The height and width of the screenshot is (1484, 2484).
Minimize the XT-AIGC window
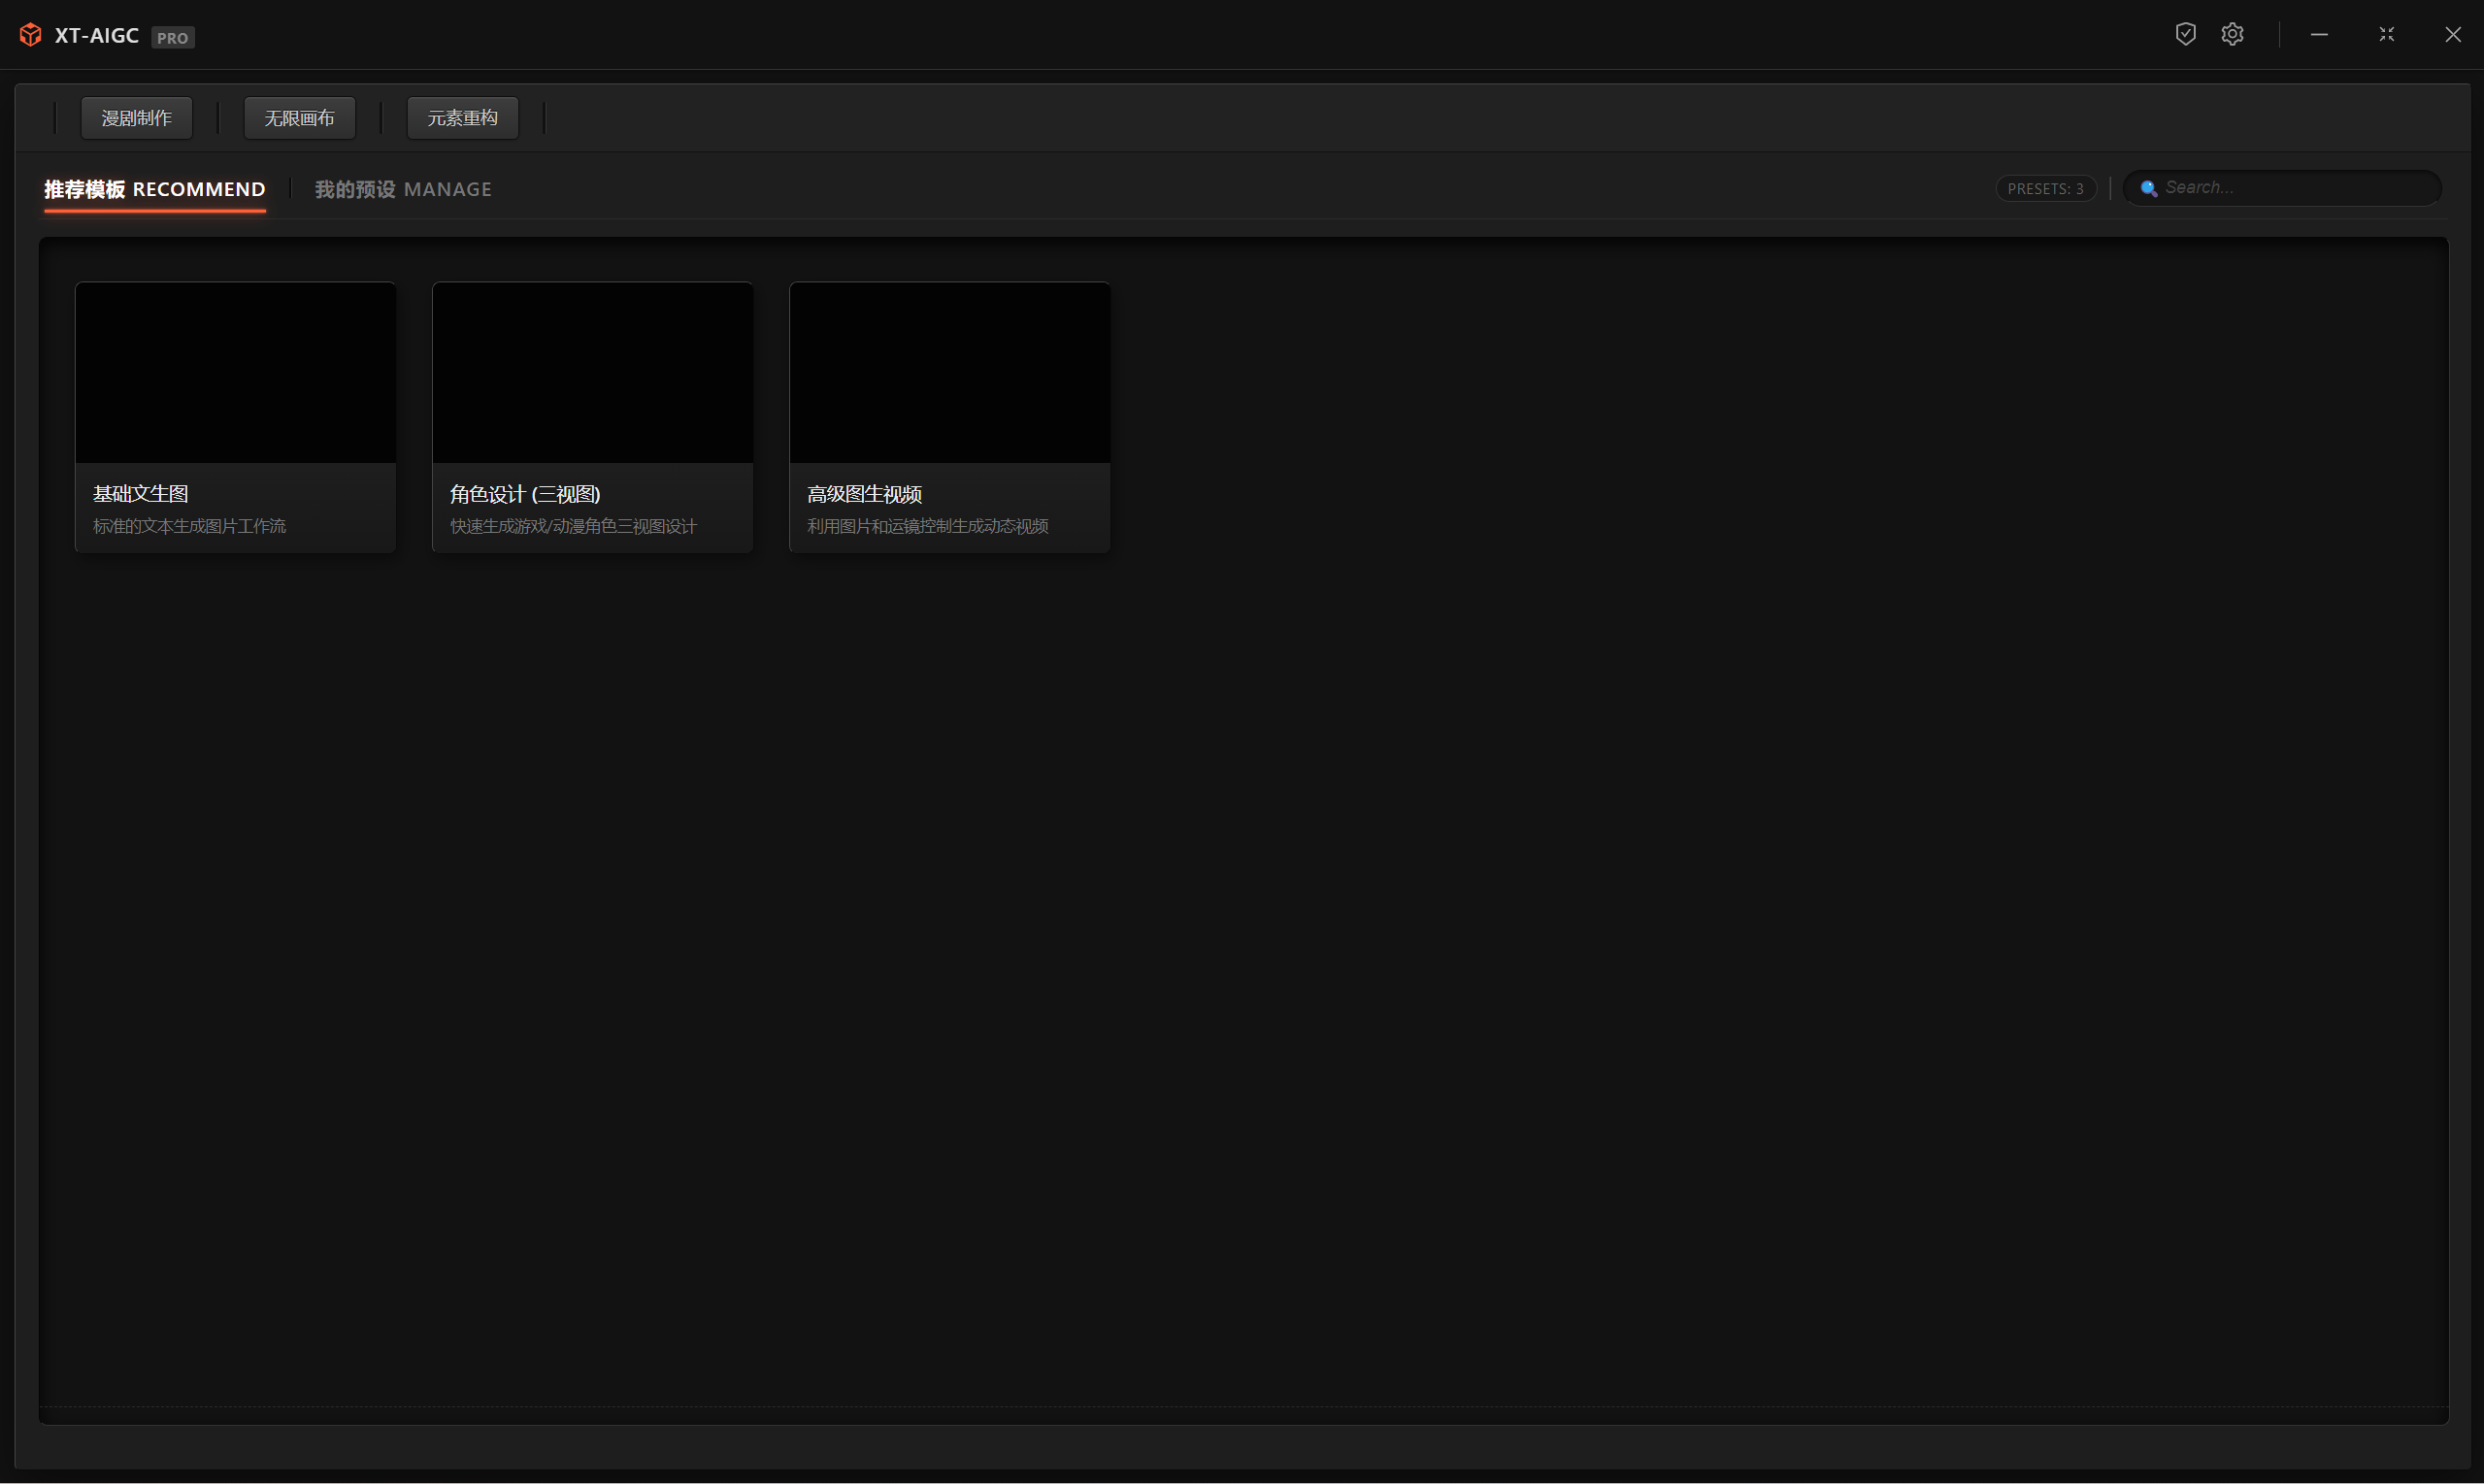pos(2319,34)
